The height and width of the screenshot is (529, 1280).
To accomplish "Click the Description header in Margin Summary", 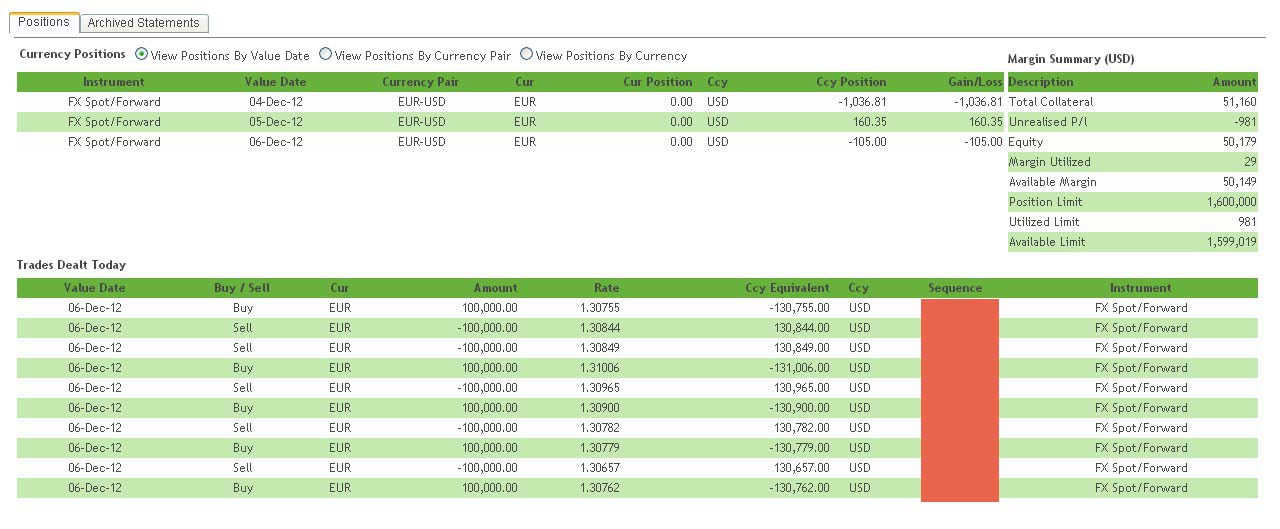I will 1040,82.
